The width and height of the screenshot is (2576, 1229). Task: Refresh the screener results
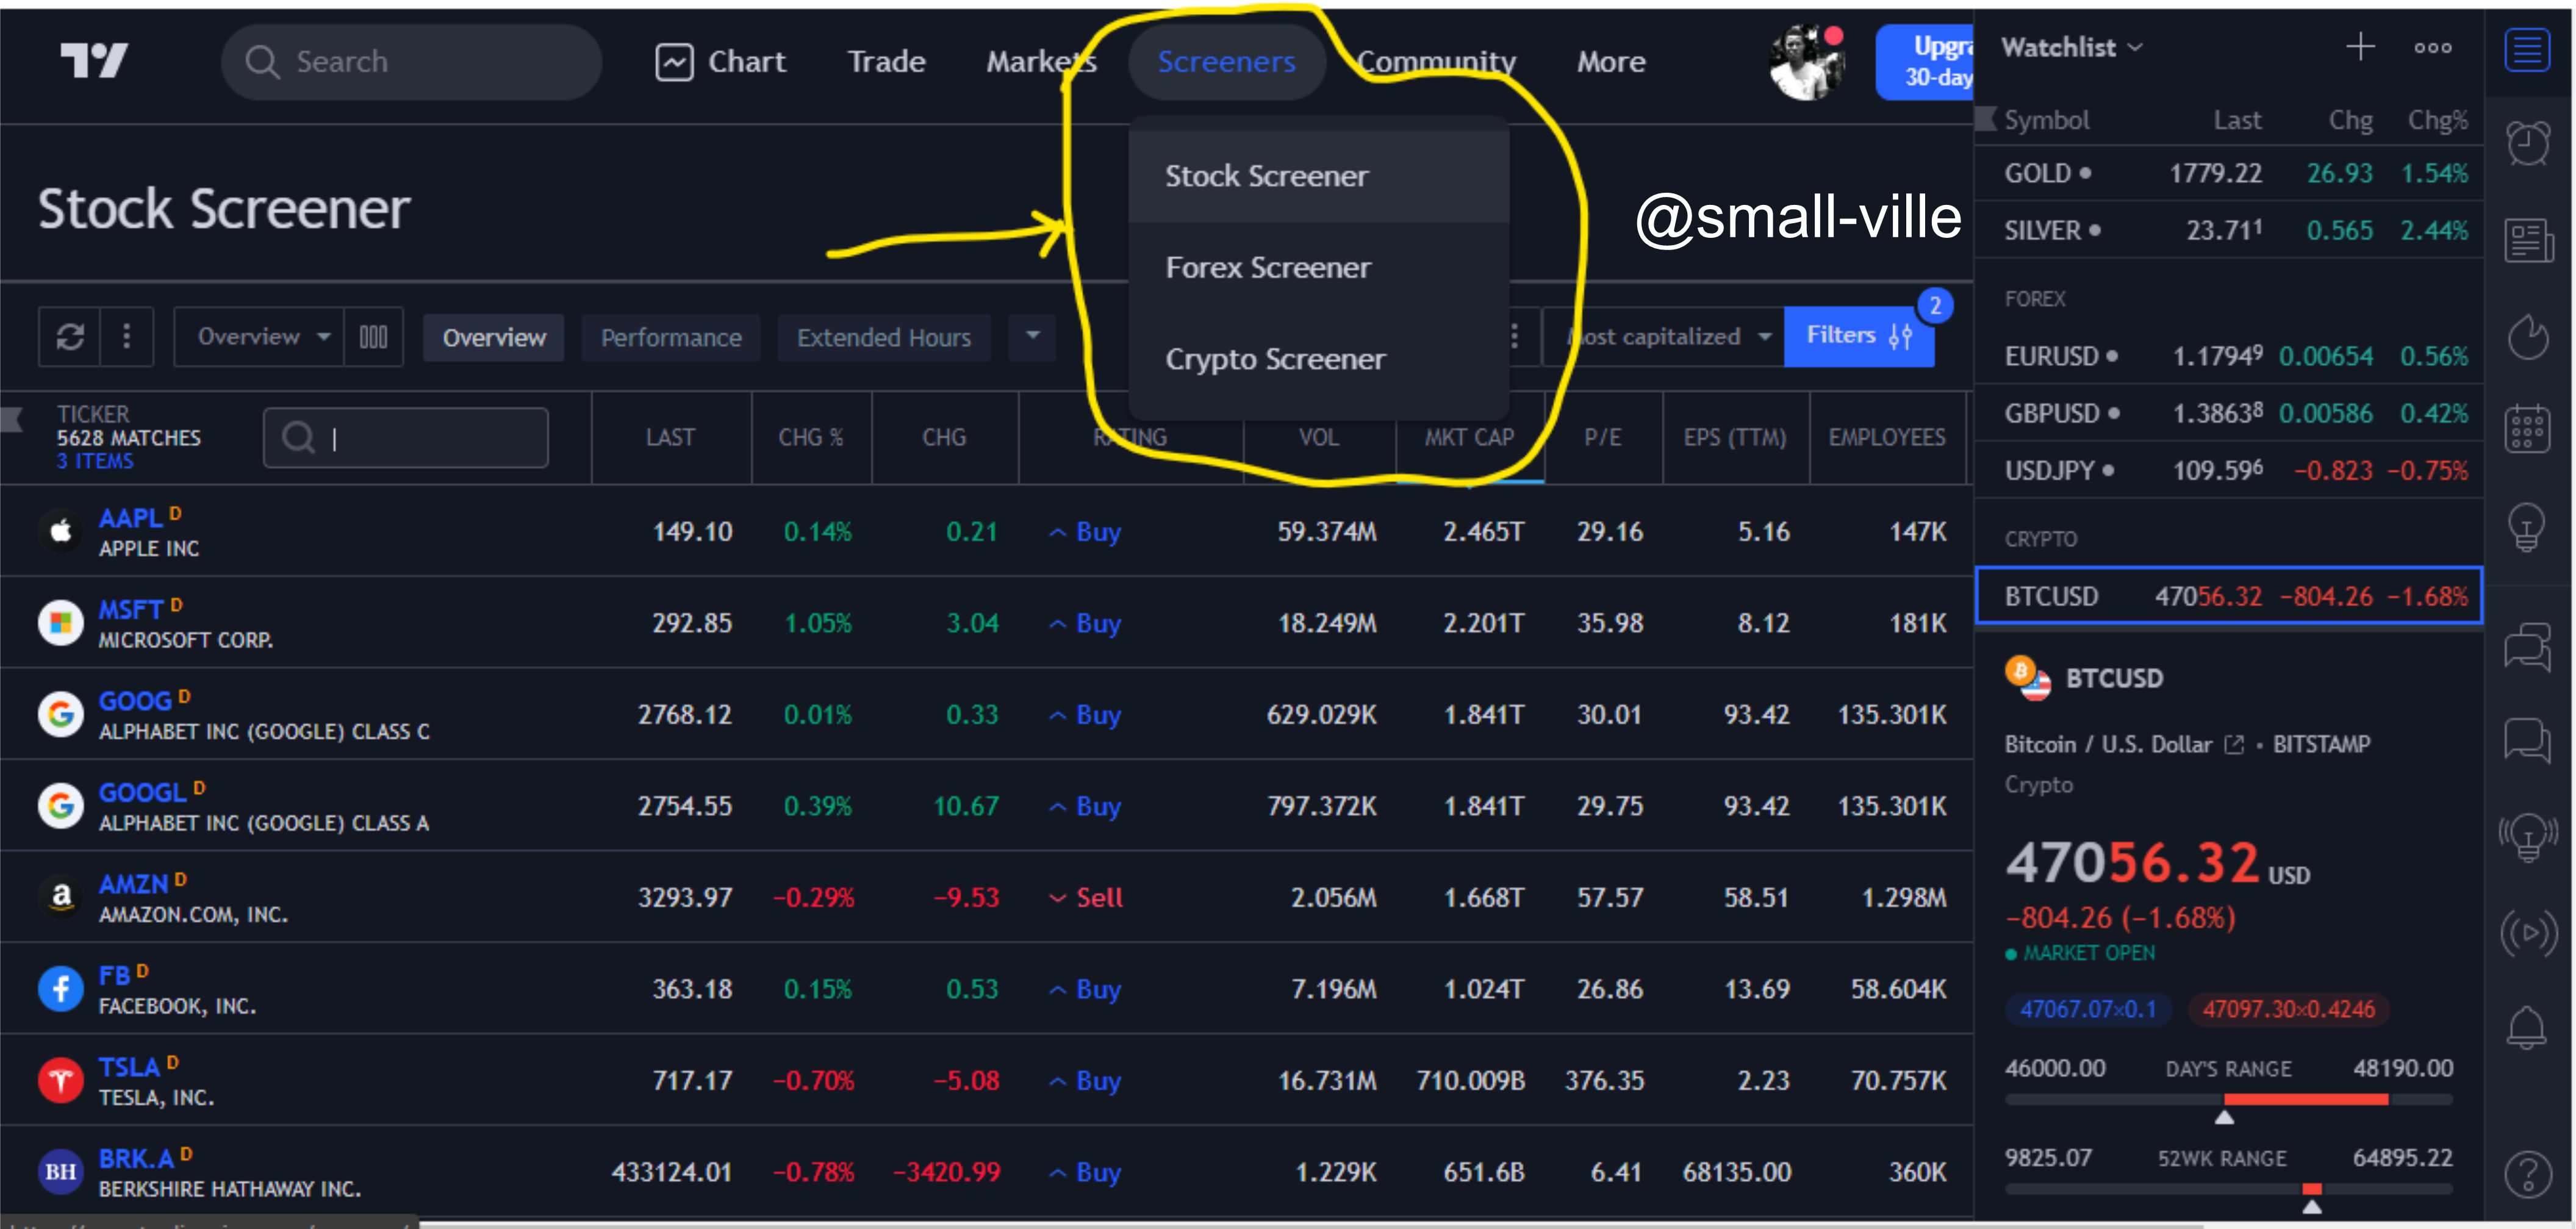69,337
